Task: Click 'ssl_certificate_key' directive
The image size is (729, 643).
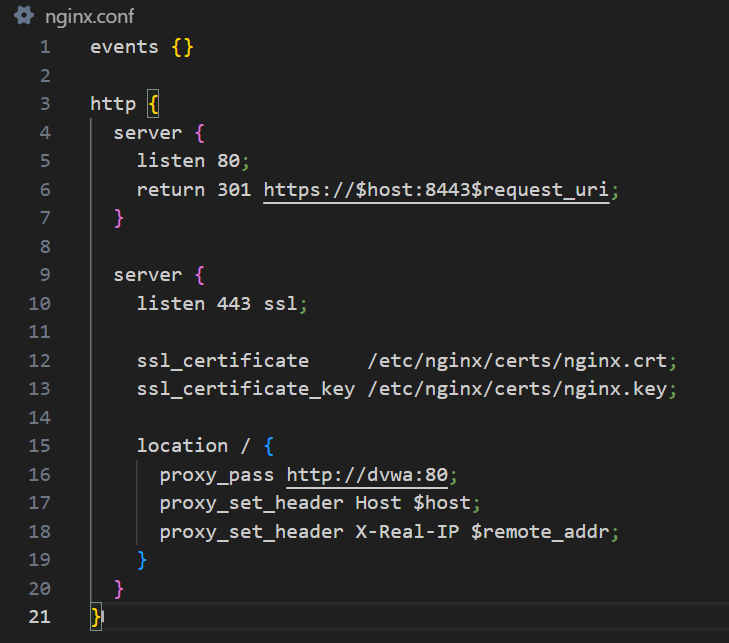Action: [x=245, y=389]
